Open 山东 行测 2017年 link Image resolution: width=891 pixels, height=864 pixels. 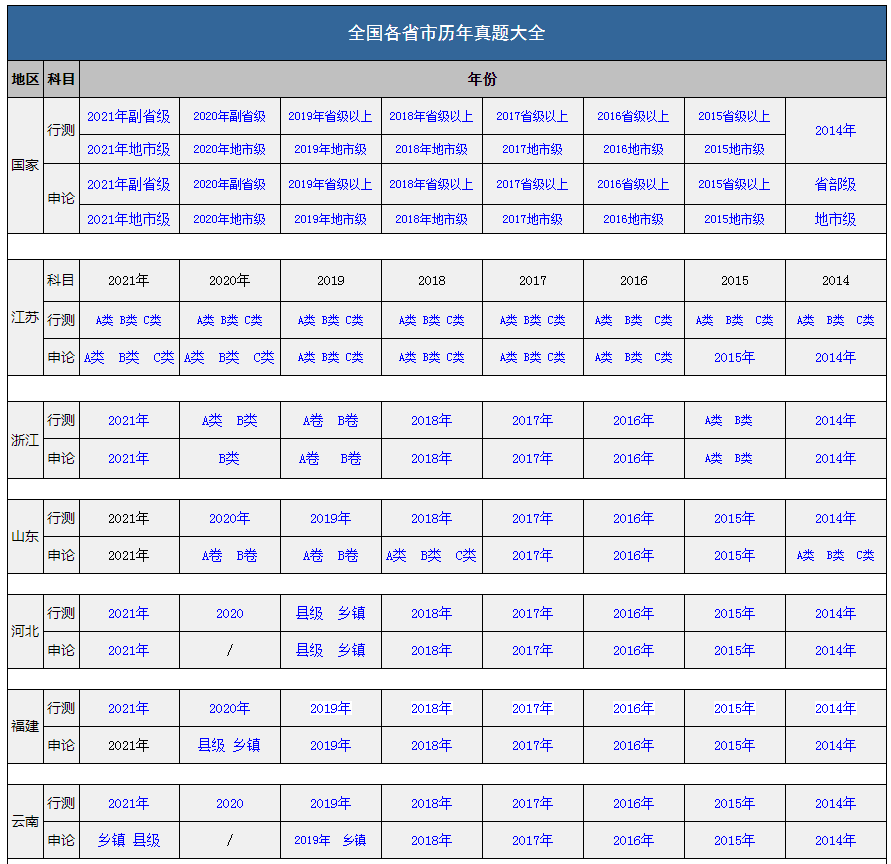point(532,518)
